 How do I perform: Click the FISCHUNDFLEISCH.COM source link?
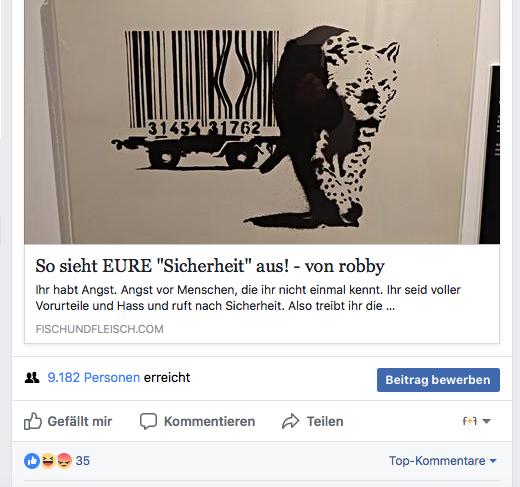point(99,329)
